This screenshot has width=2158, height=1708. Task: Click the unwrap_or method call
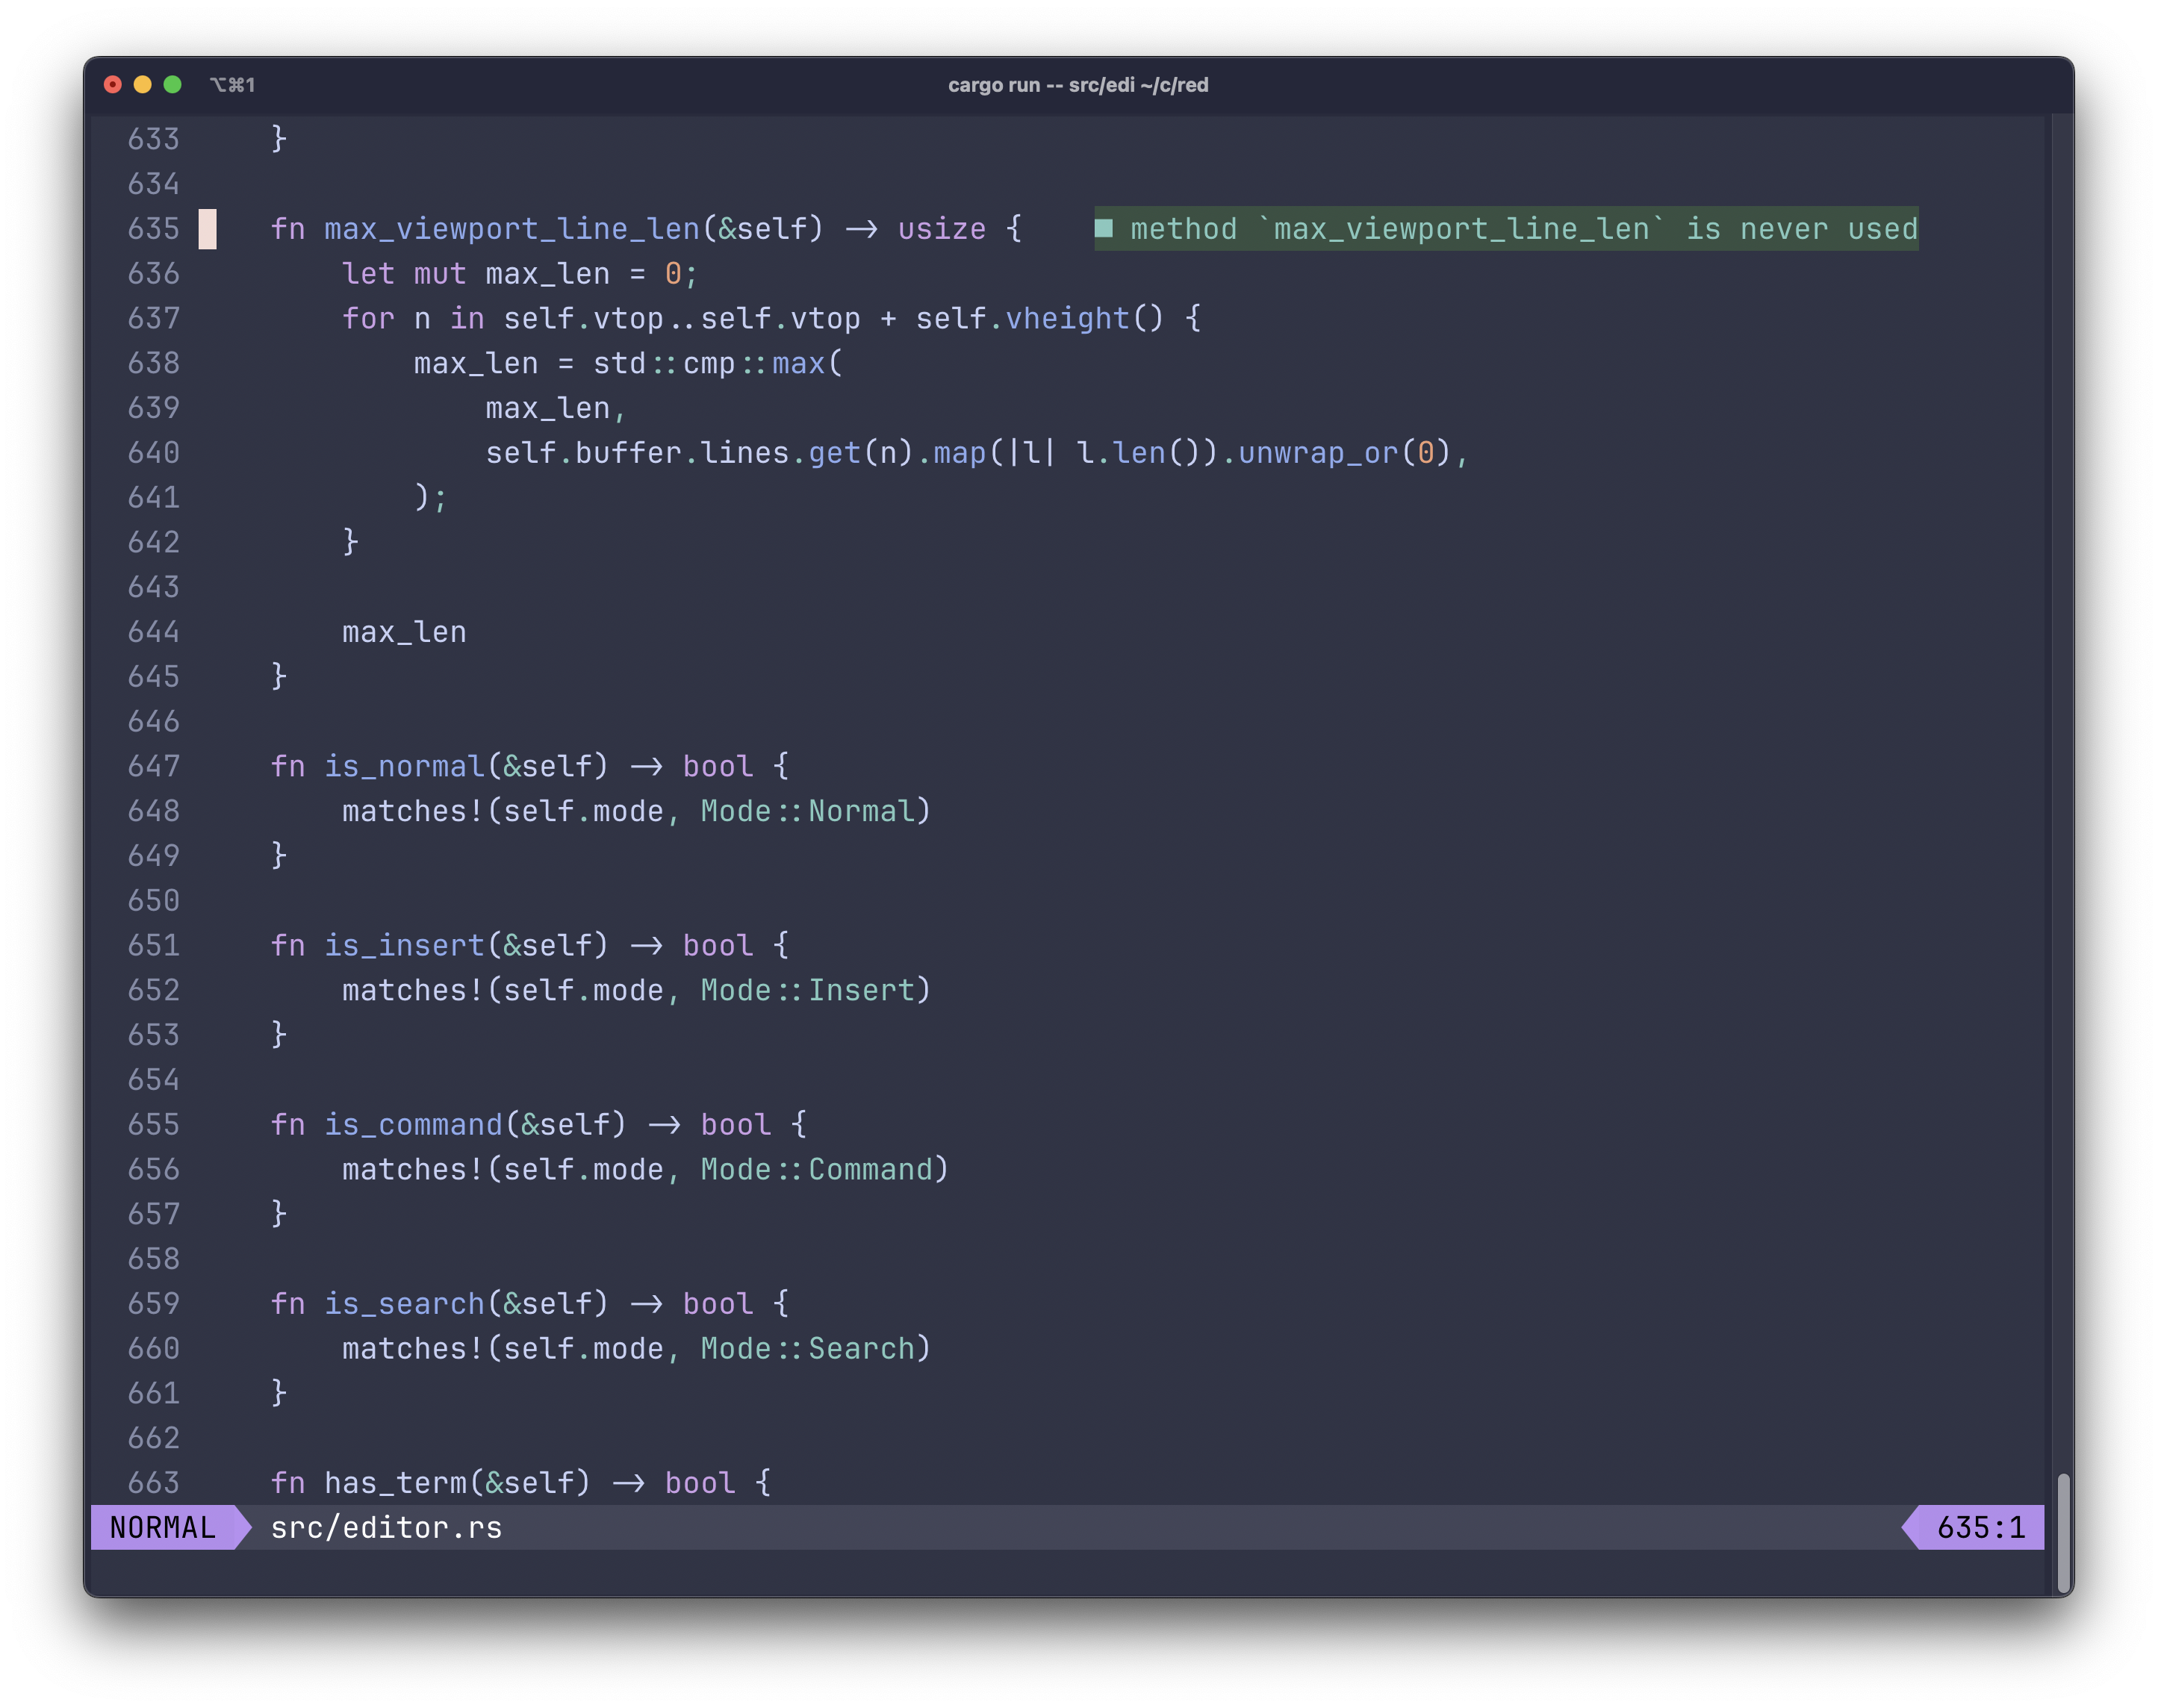click(1318, 453)
